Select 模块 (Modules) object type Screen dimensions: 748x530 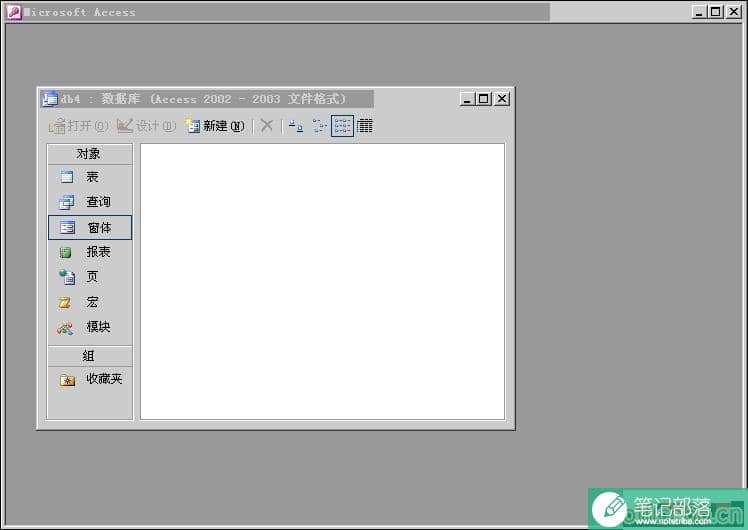point(90,327)
